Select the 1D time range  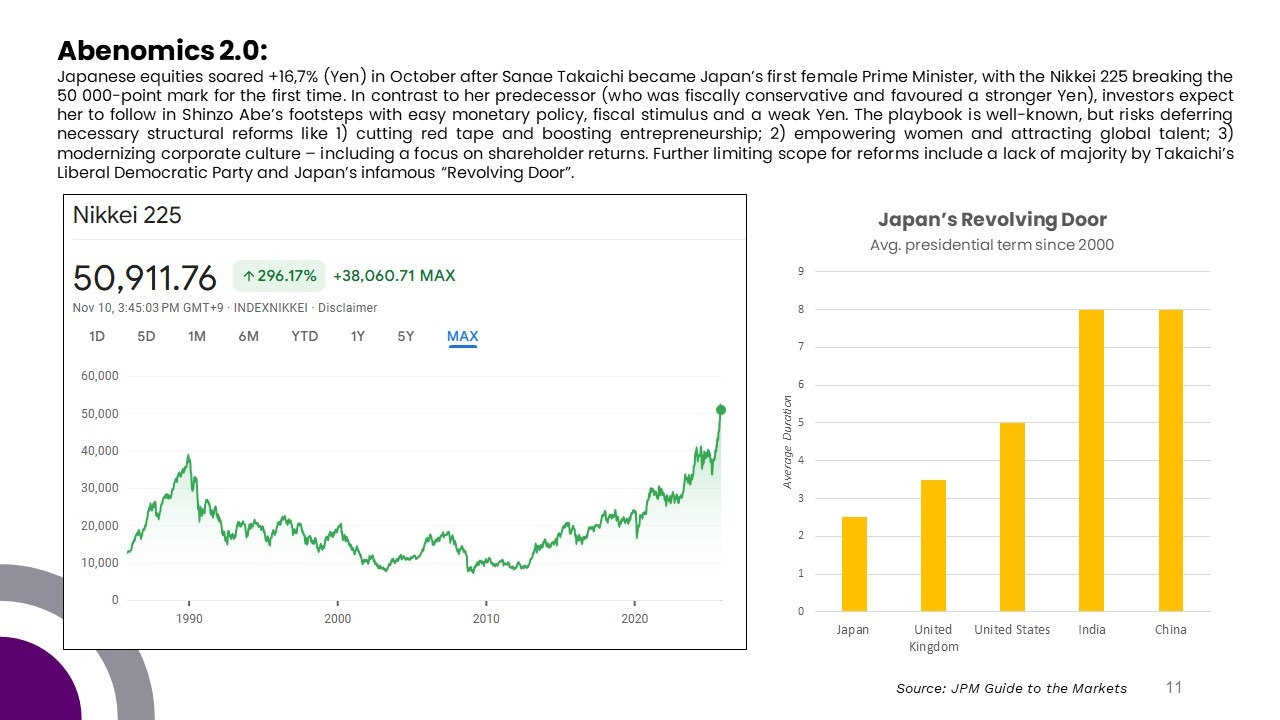coord(97,336)
